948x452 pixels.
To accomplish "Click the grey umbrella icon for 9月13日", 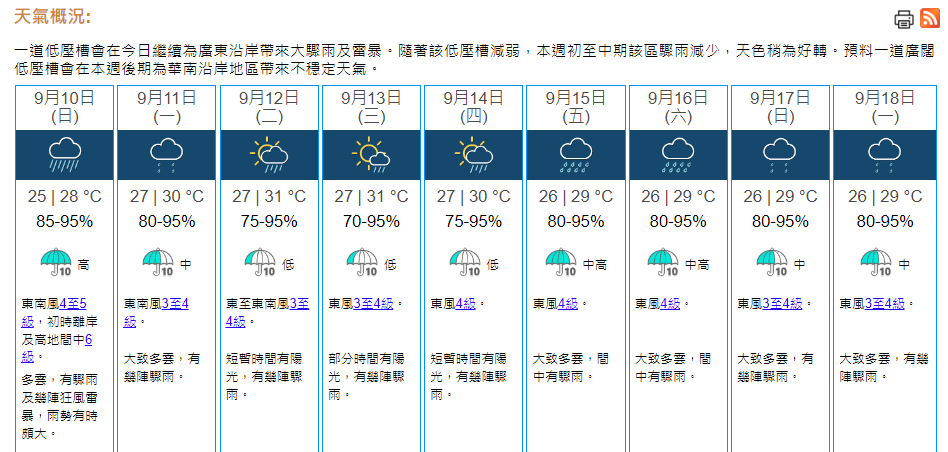I will (x=362, y=263).
